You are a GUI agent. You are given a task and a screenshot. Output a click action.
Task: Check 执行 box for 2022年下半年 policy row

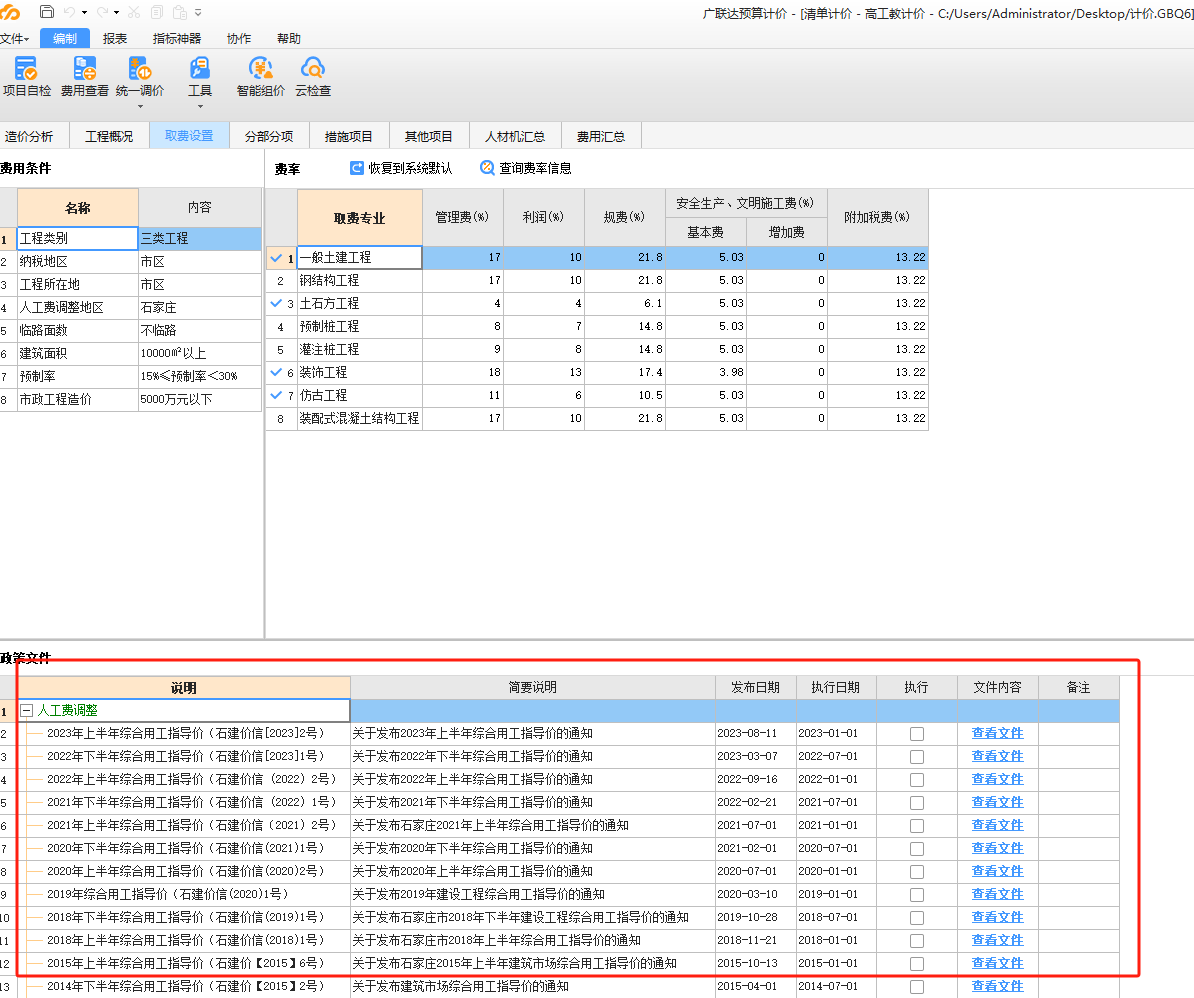point(917,757)
